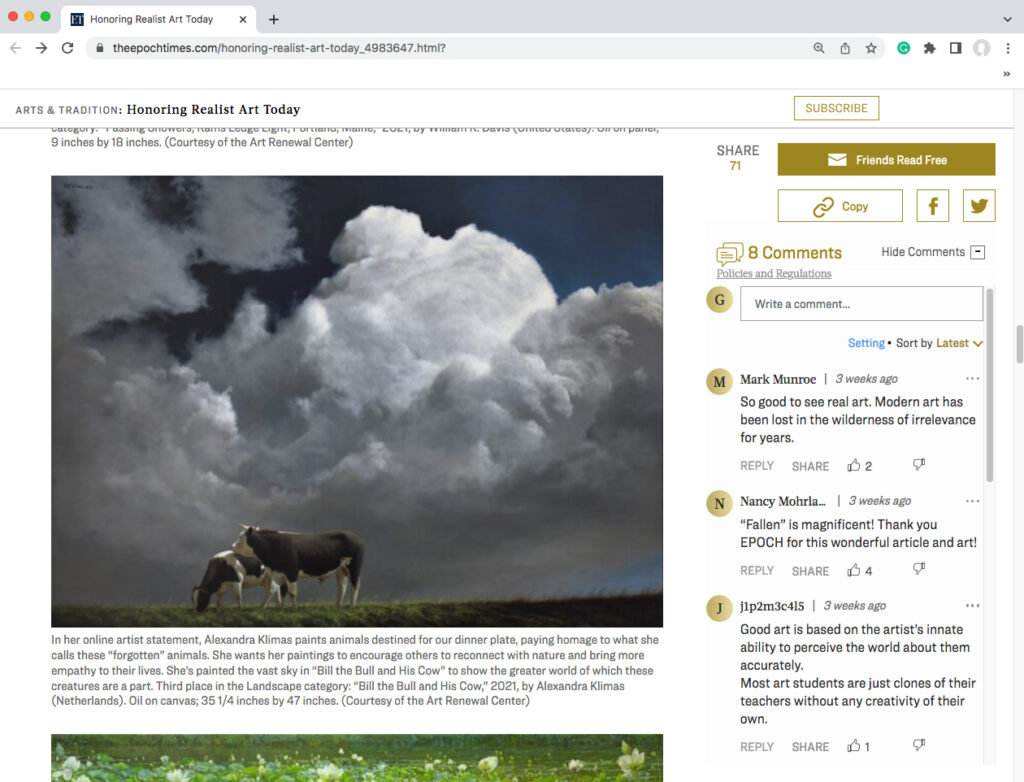Open three-dot menu on j1p2m3c4l5's comment
1024x782 pixels.
[973, 605]
